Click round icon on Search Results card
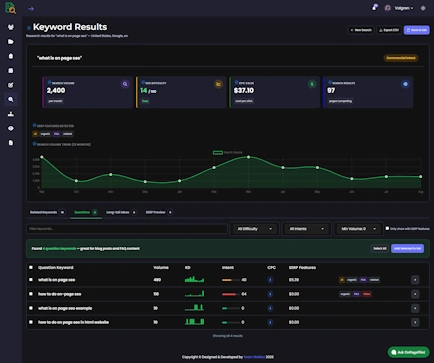 pos(405,84)
